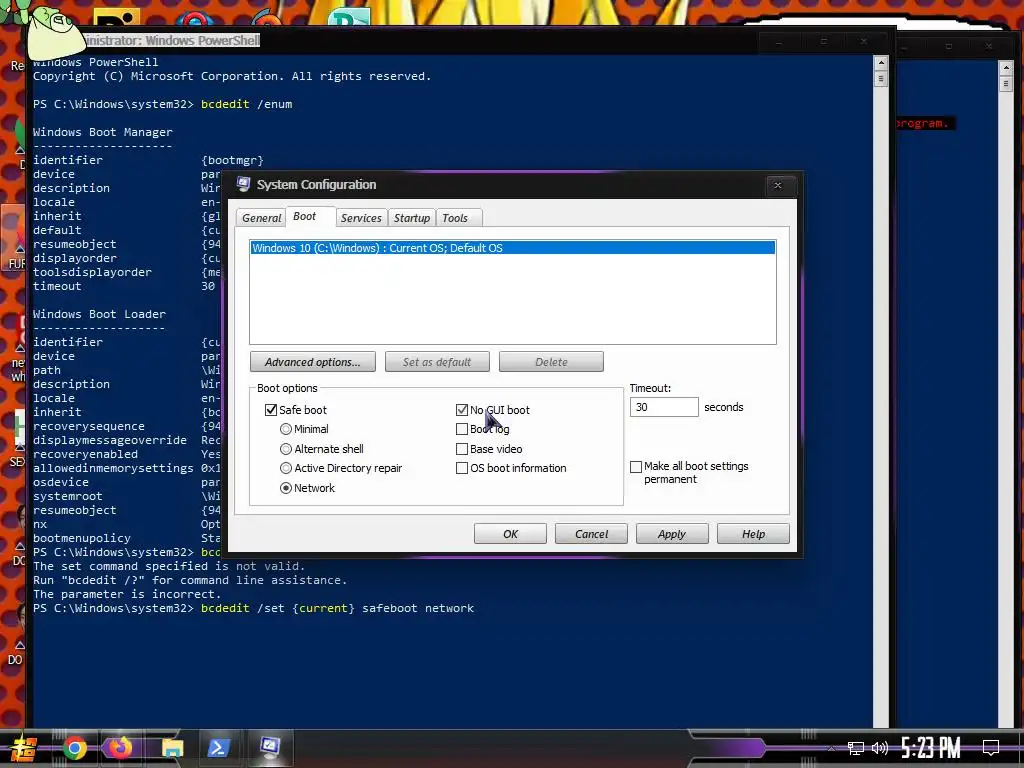
Task: Open File Explorer from the taskbar
Action: (x=172, y=748)
